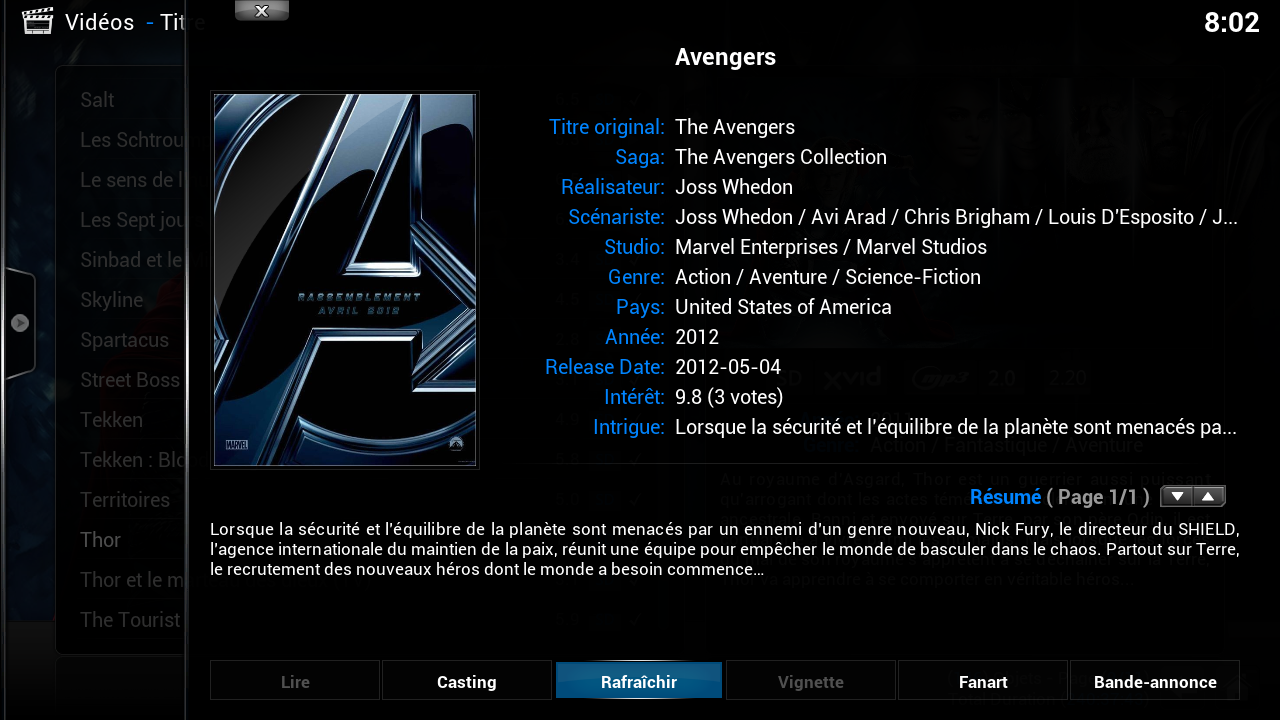Select Skyline in the movie list
This screenshot has width=1280, height=720.
tap(111, 300)
